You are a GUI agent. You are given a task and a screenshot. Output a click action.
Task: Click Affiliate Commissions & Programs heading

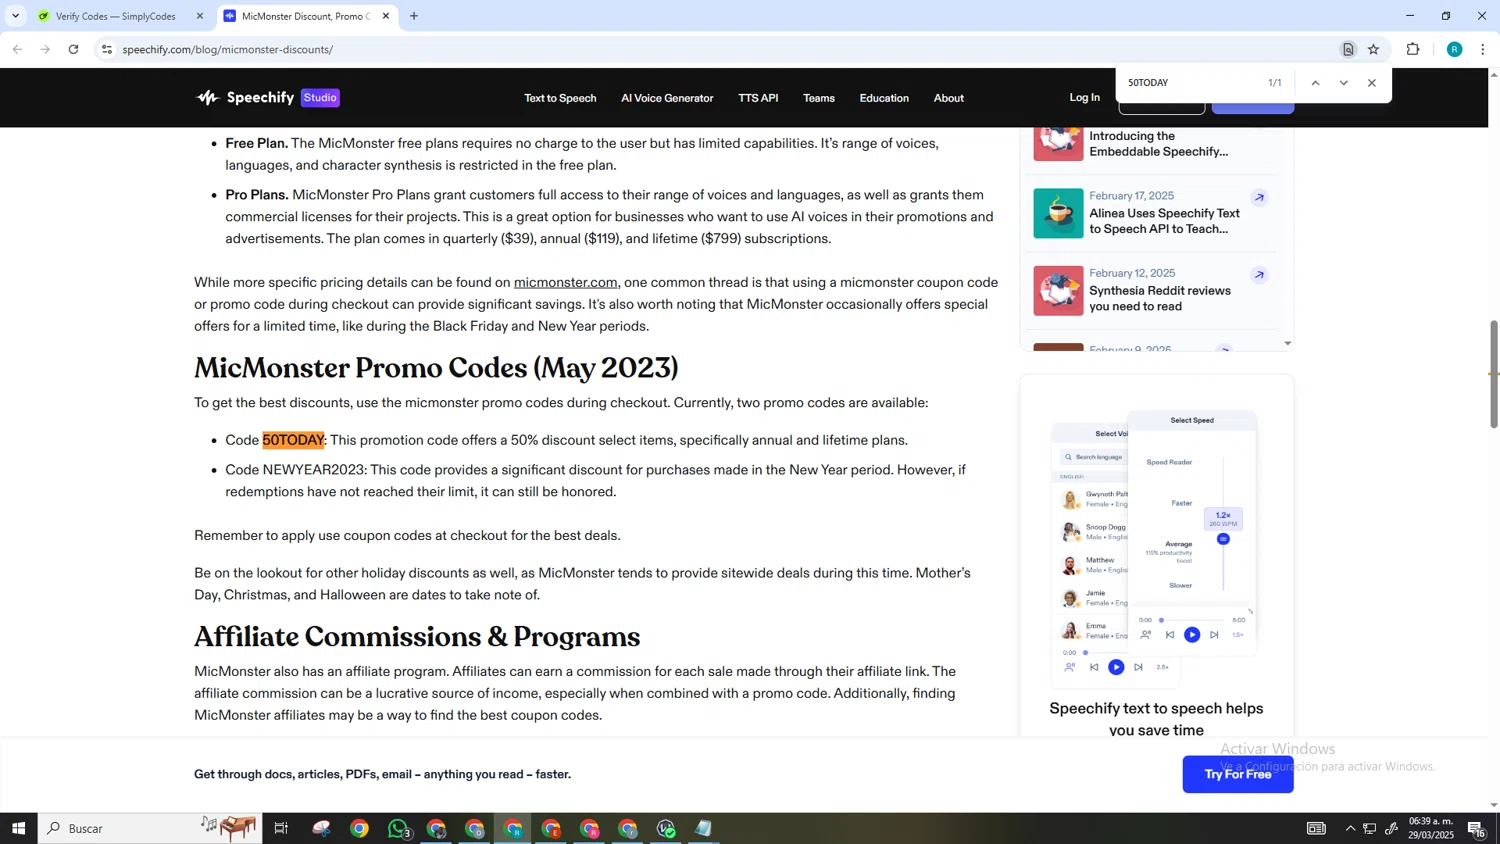click(417, 637)
